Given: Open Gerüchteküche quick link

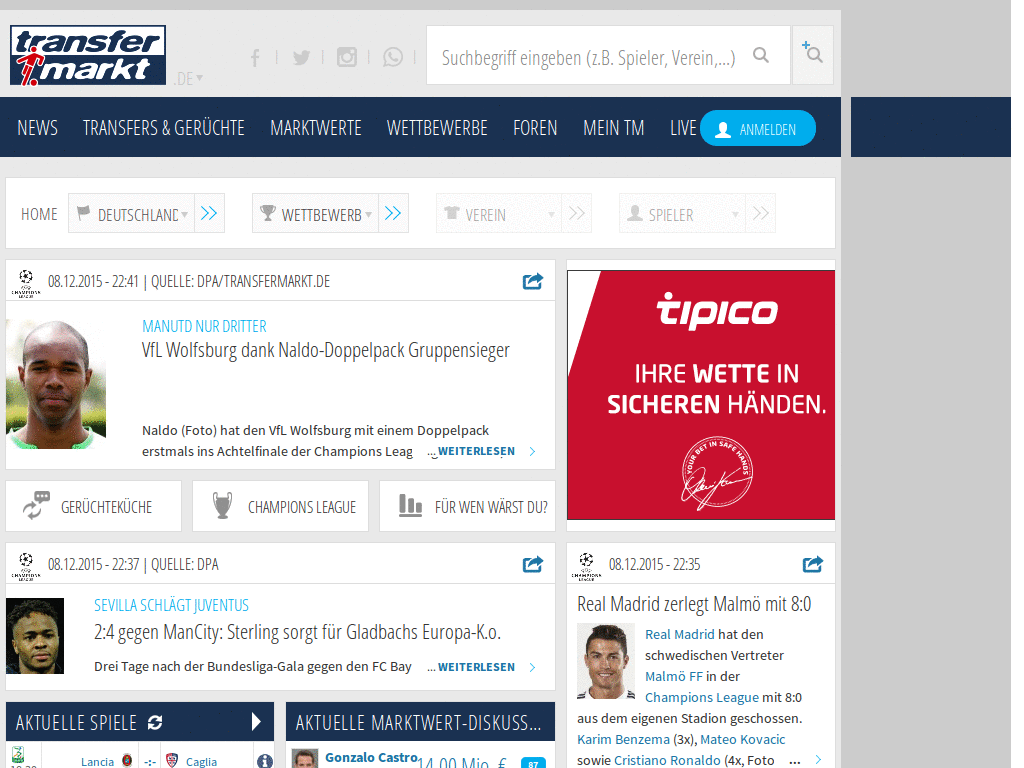Looking at the screenshot, I should (x=93, y=506).
